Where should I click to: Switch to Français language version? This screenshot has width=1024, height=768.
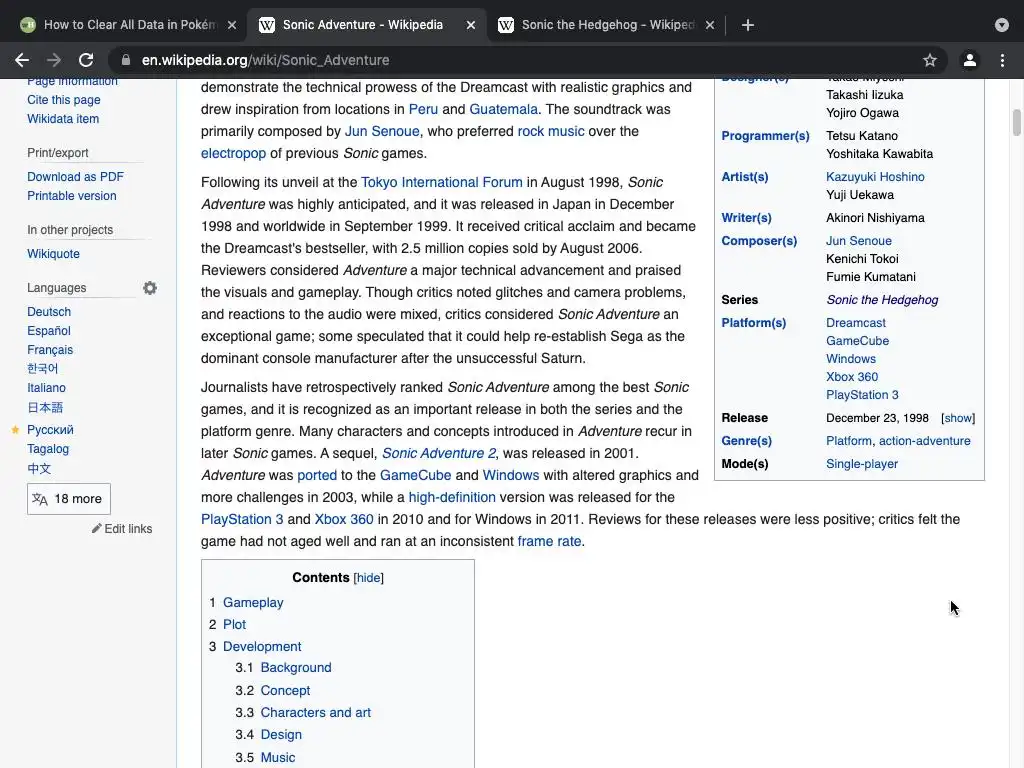pos(50,350)
